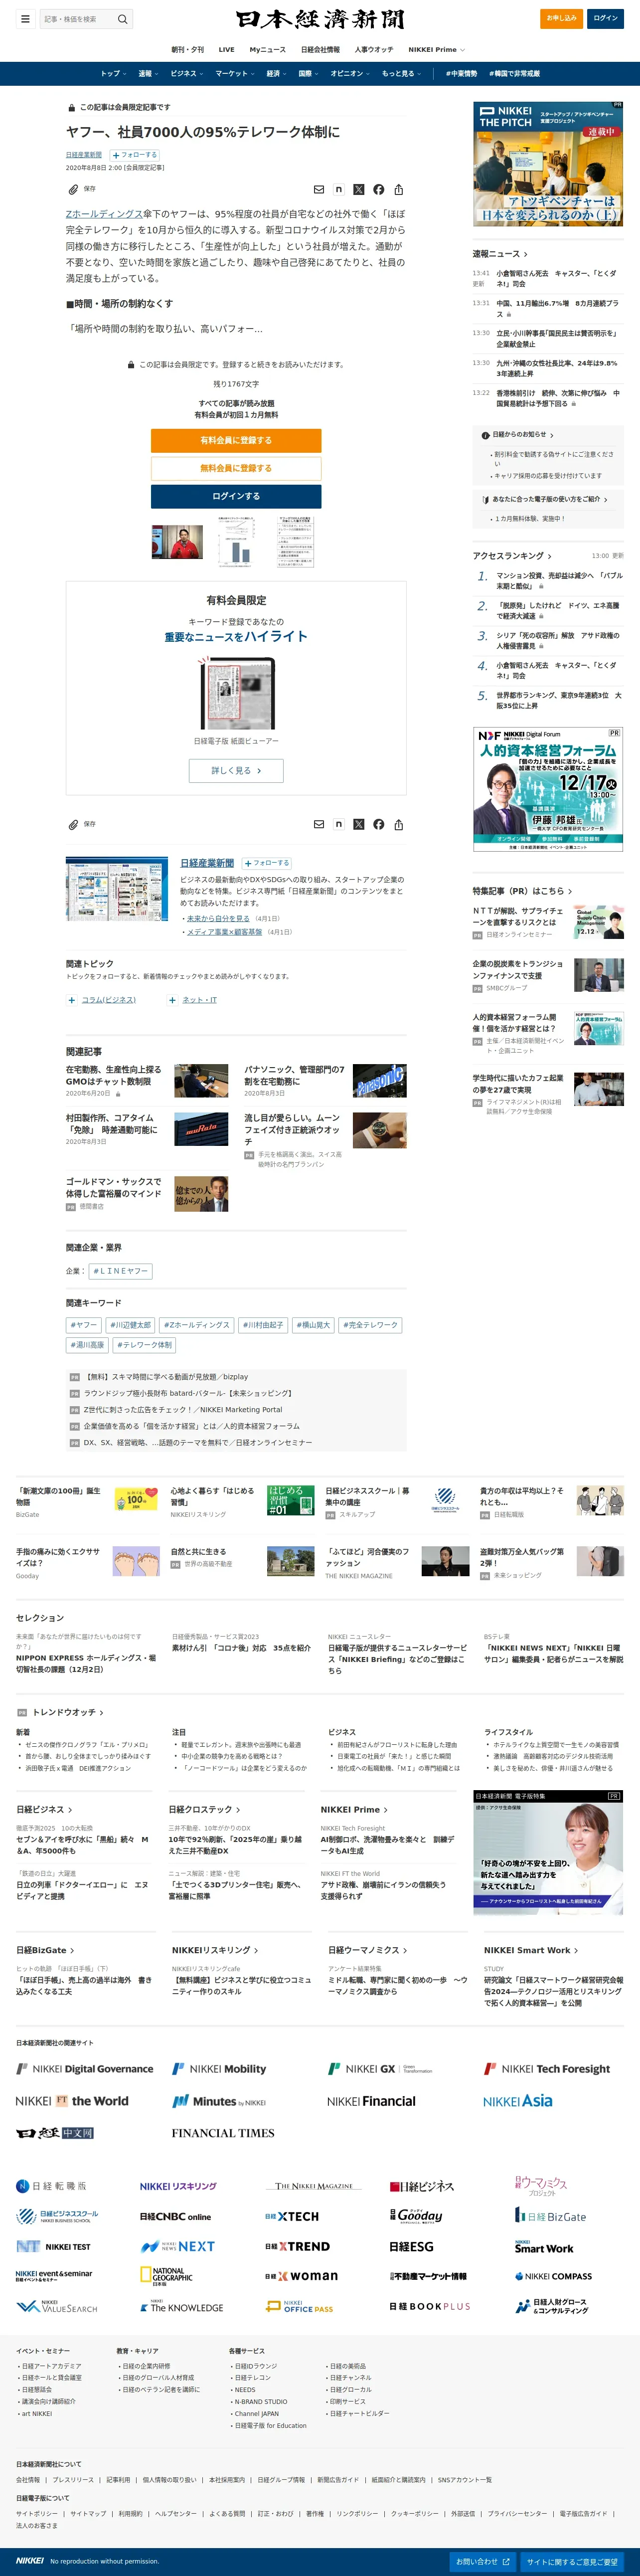Screen dimensions: 640x2576
Task: Share to Facebook icon below article
Action: [x=379, y=825]
